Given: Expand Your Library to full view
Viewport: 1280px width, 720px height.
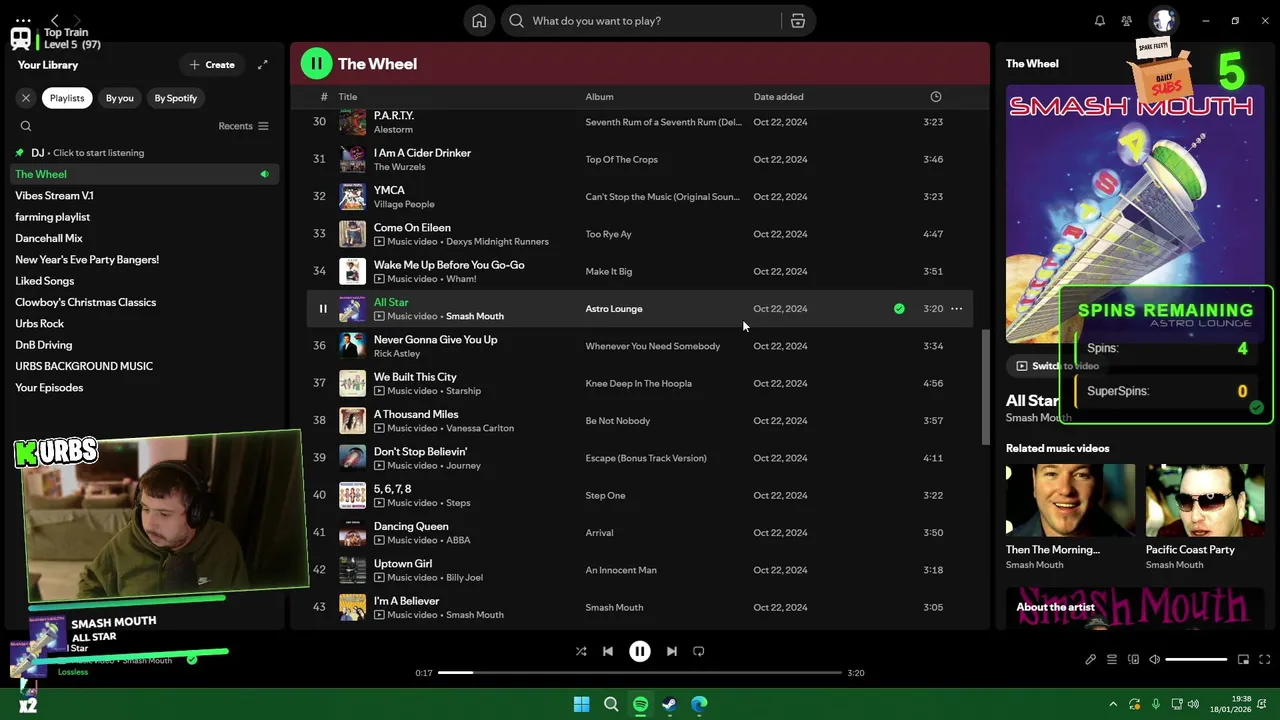Looking at the screenshot, I should coord(262,65).
